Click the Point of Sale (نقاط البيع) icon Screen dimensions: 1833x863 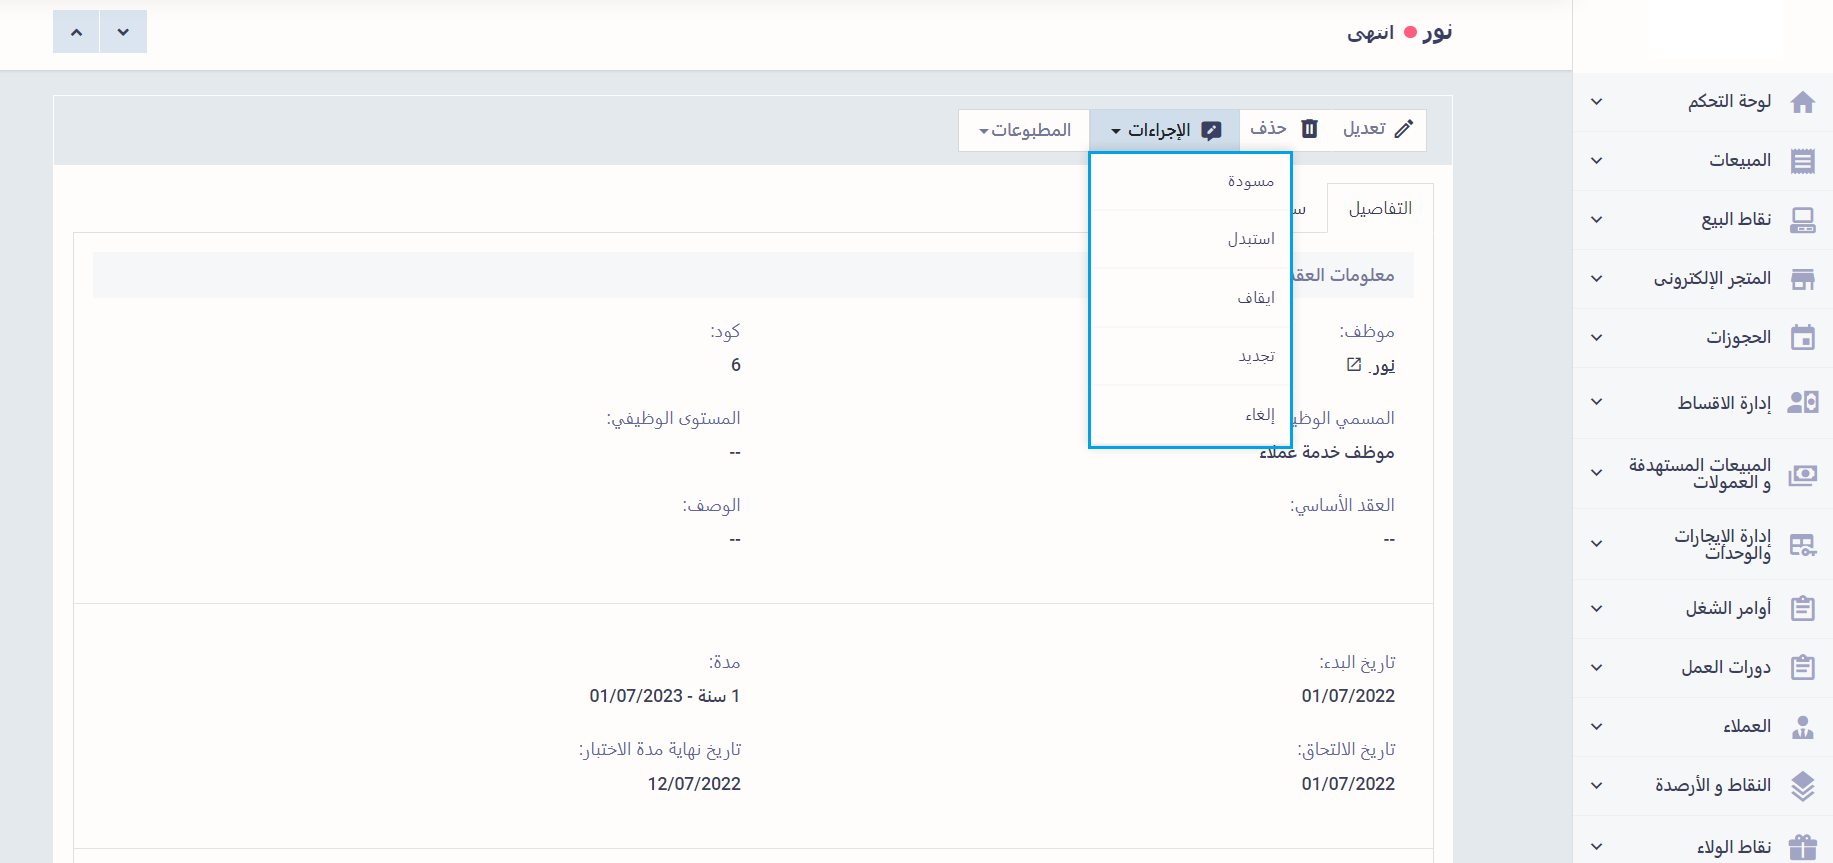(x=1802, y=220)
